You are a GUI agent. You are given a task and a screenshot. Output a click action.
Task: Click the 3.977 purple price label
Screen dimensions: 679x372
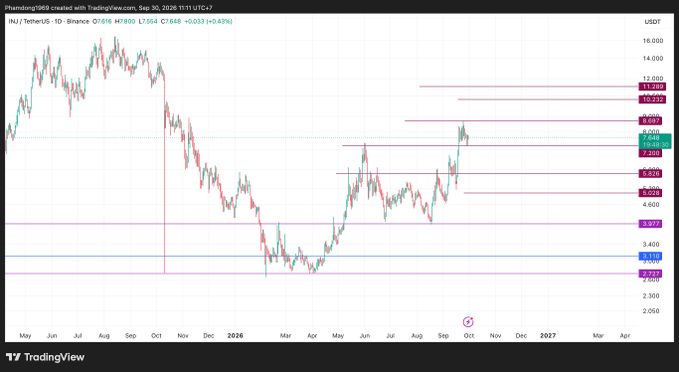click(651, 224)
